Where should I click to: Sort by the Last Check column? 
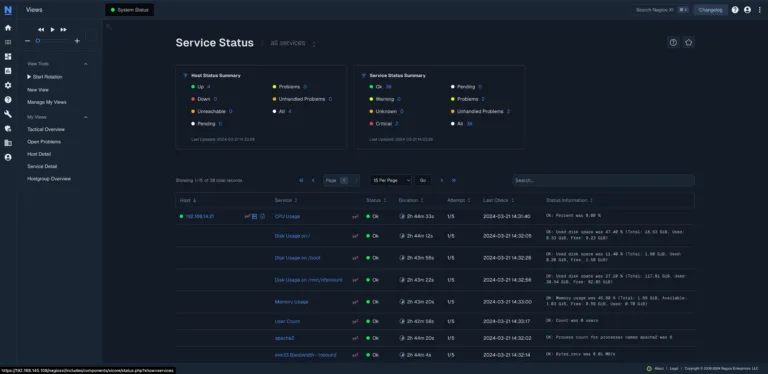(x=499, y=201)
